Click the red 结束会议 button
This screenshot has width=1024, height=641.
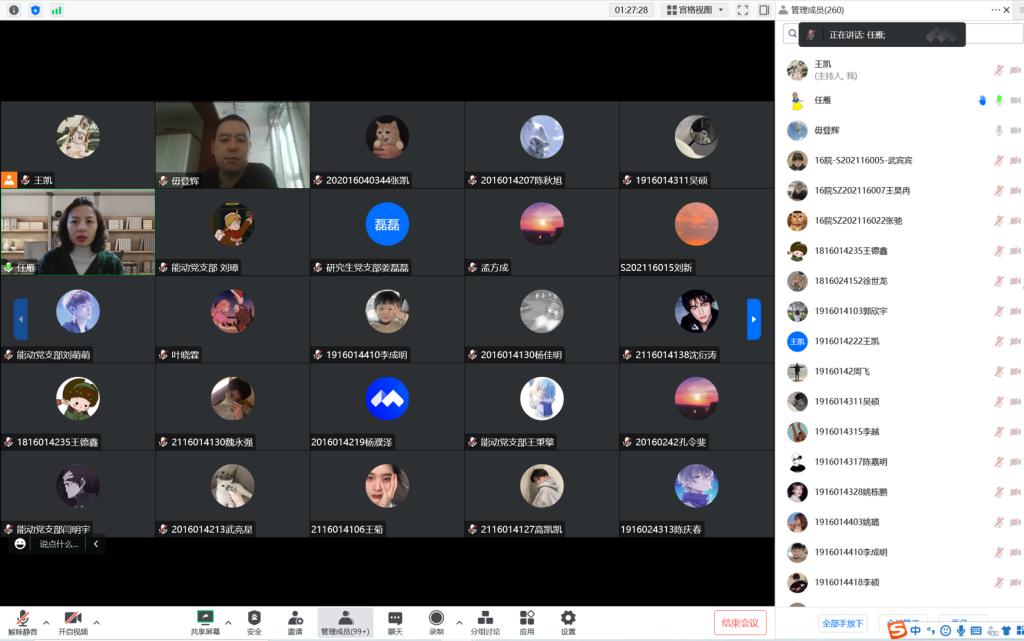pyautogui.click(x=740, y=622)
